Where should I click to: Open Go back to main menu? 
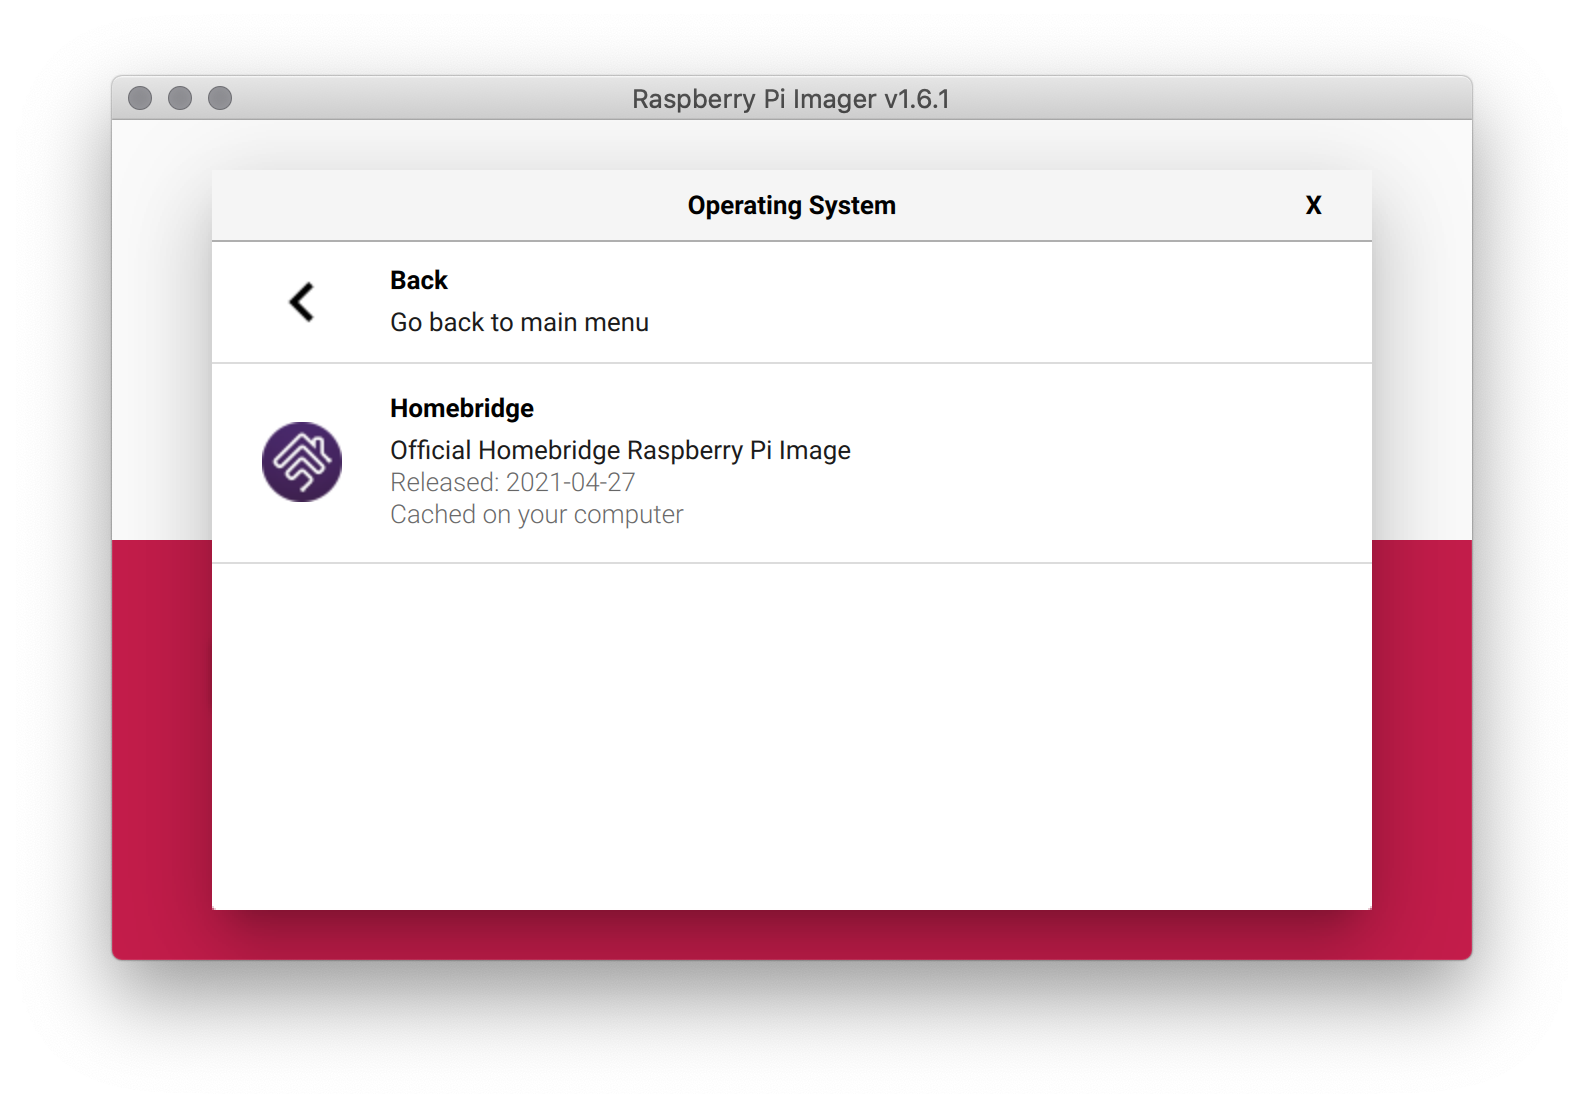(x=519, y=322)
